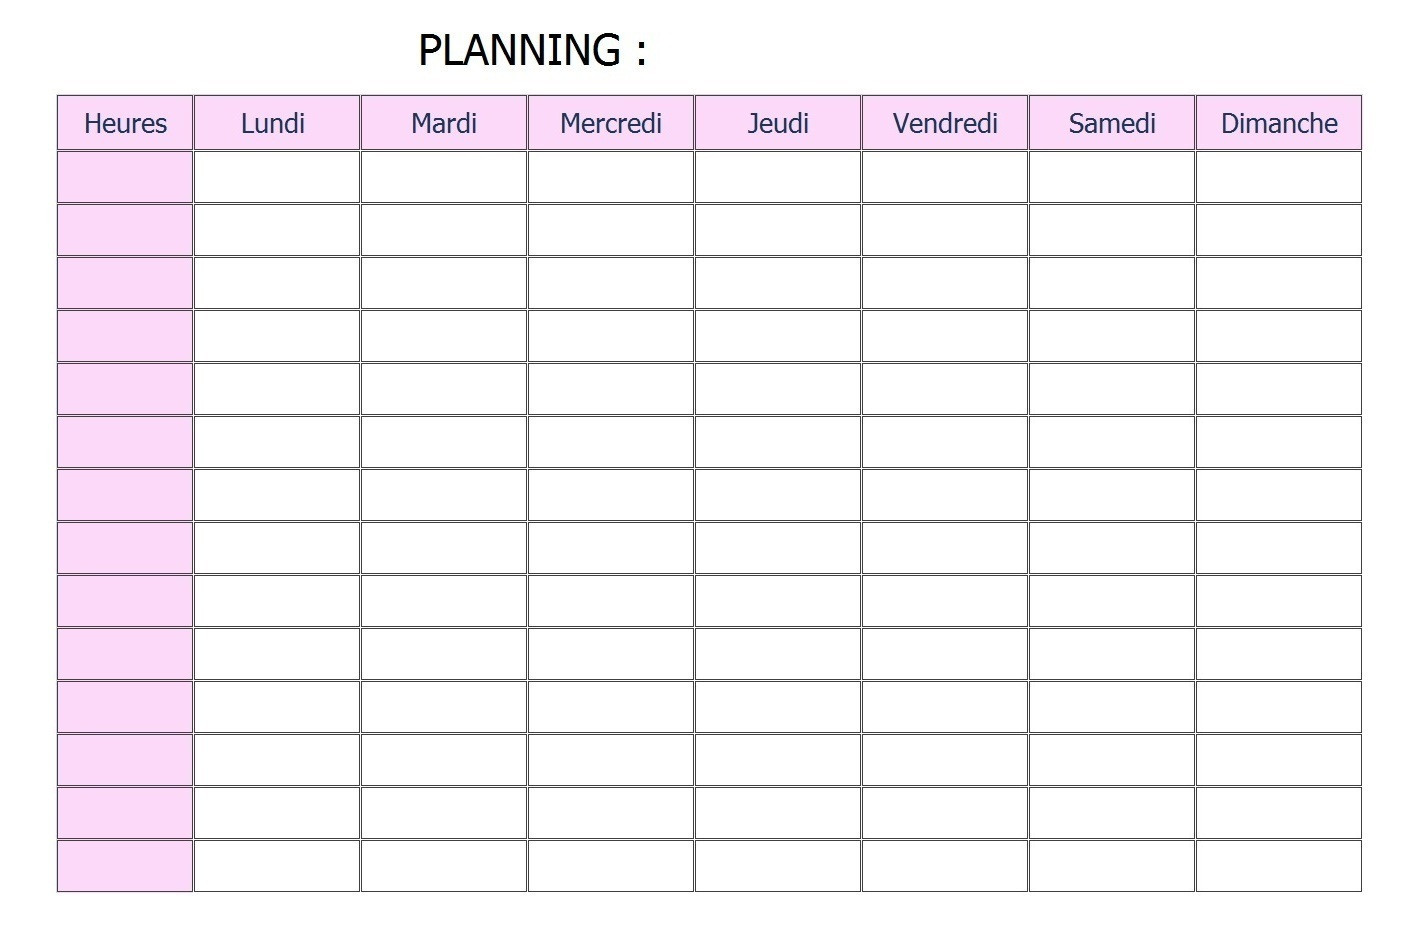
Task: Select the Lundi column header
Action: [276, 123]
